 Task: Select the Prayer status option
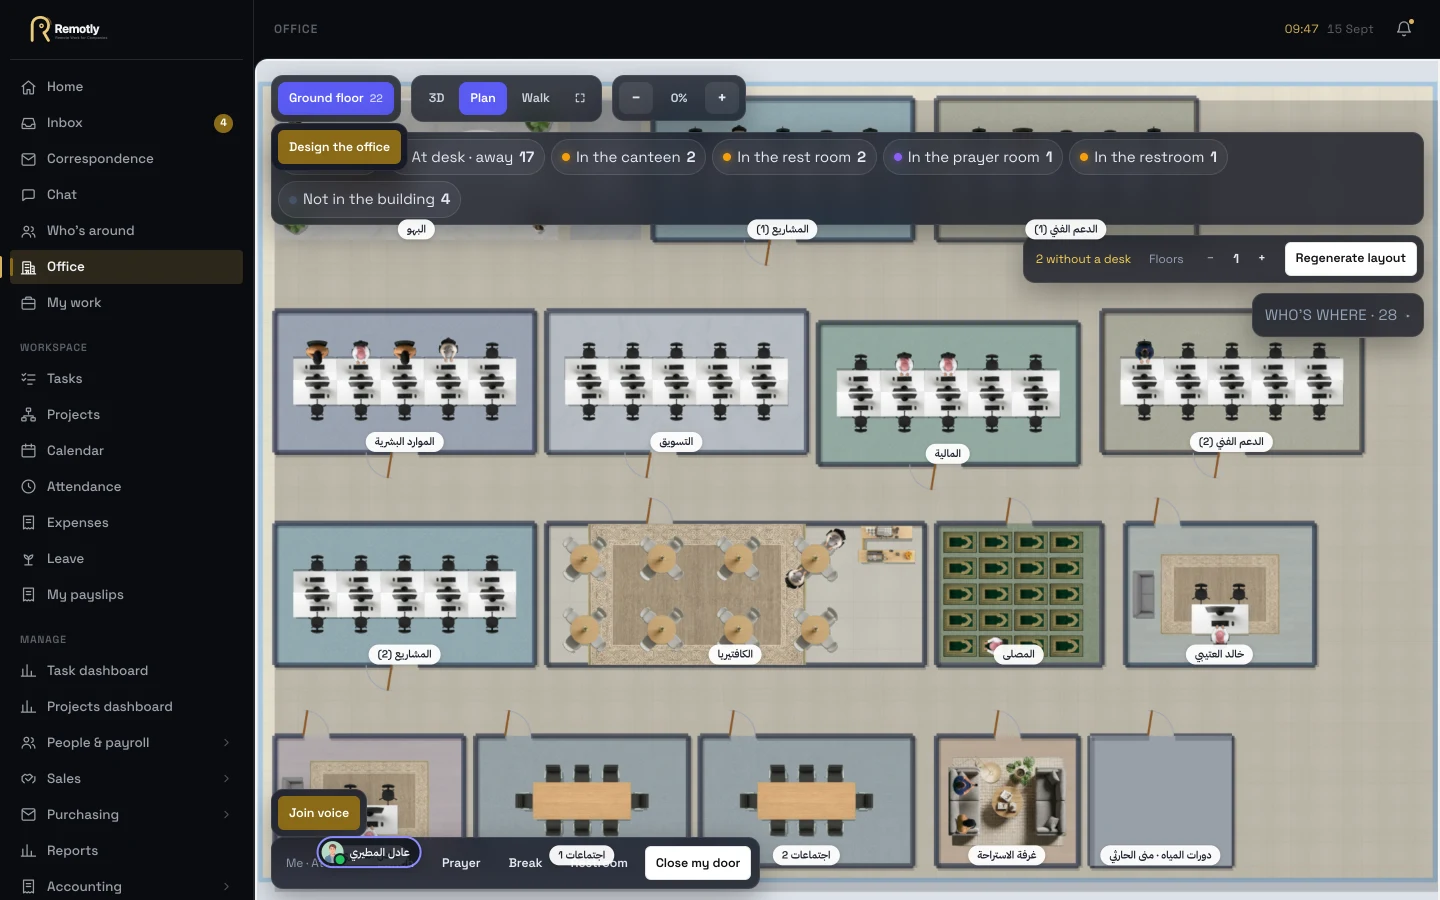coord(461,863)
